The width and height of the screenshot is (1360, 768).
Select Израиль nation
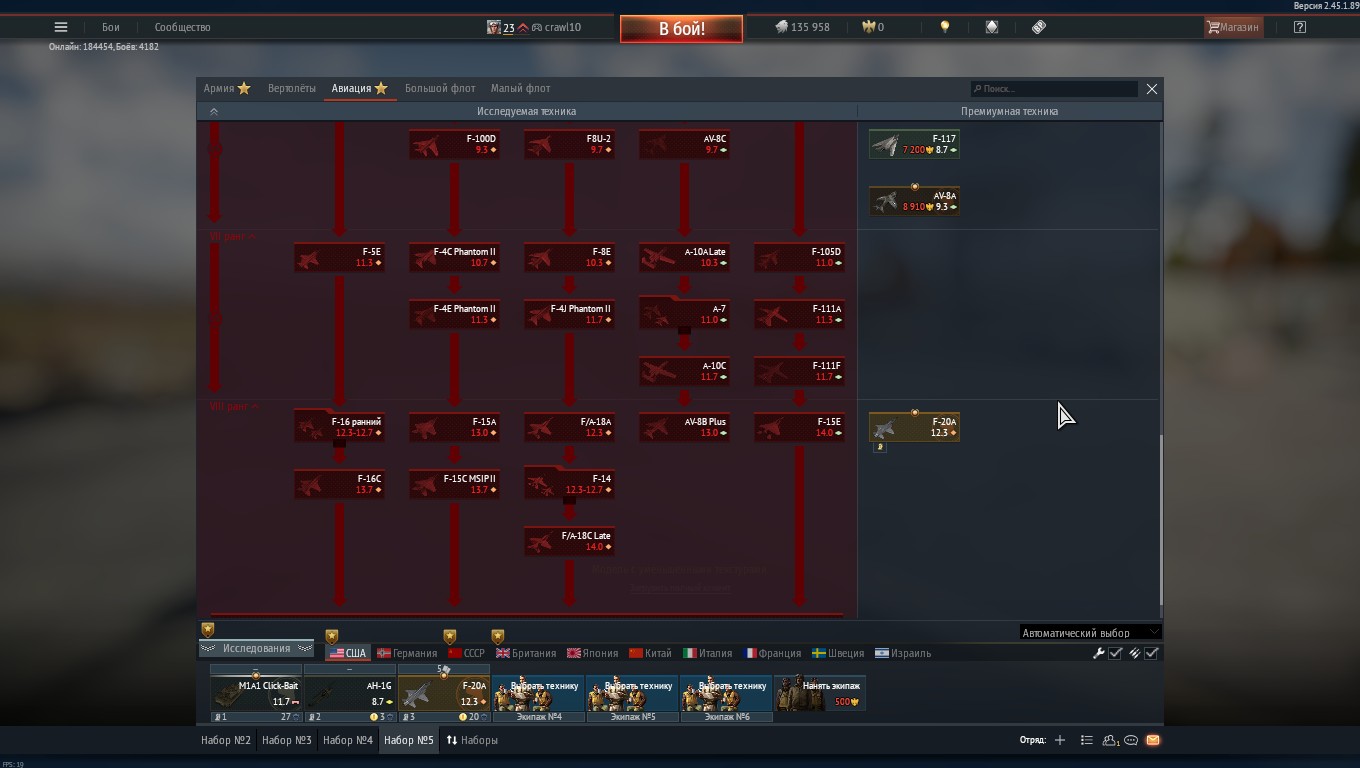pyautogui.click(x=903, y=653)
